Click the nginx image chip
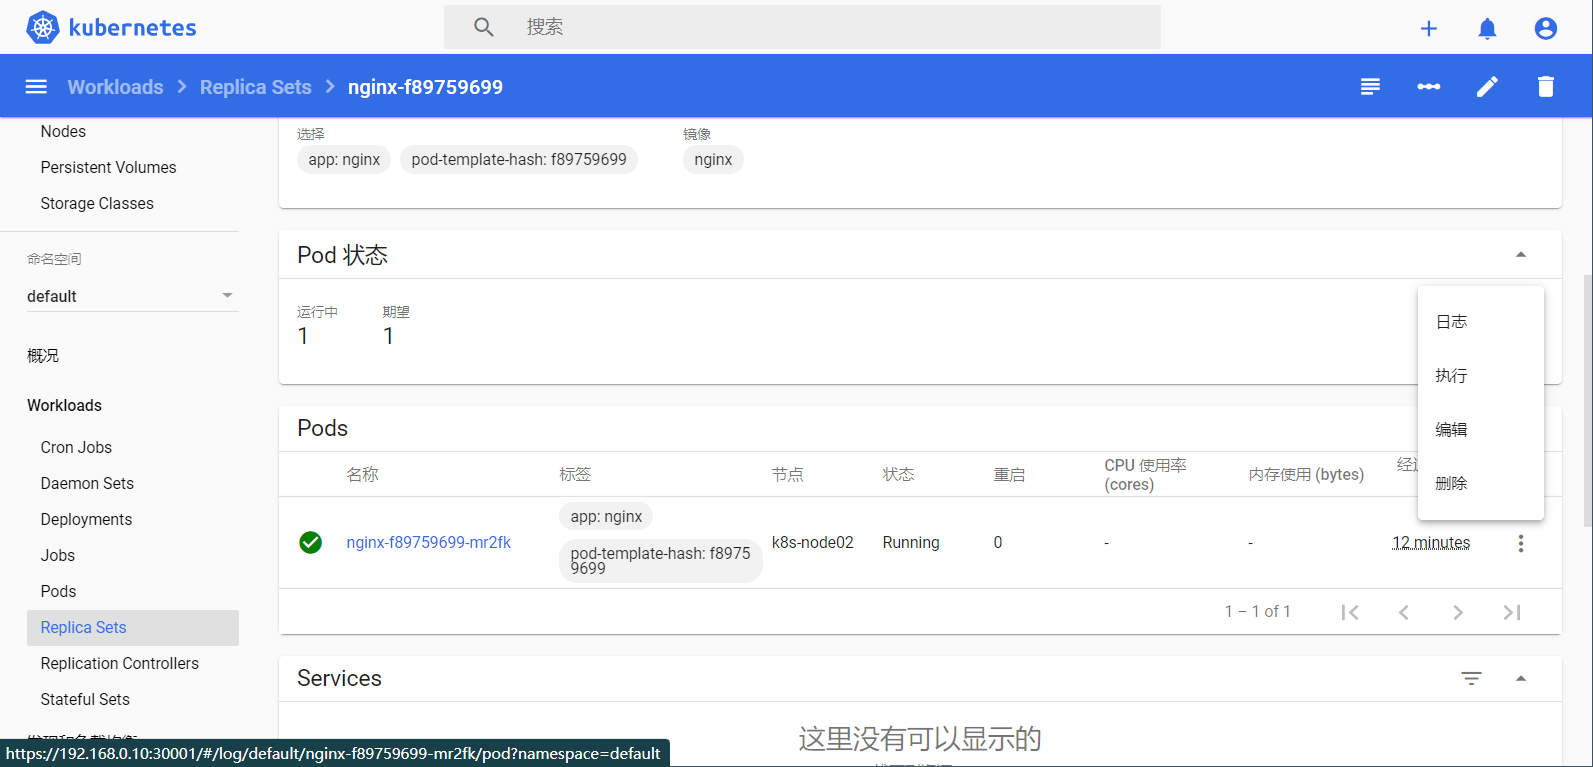This screenshot has height=767, width=1593. click(x=713, y=159)
